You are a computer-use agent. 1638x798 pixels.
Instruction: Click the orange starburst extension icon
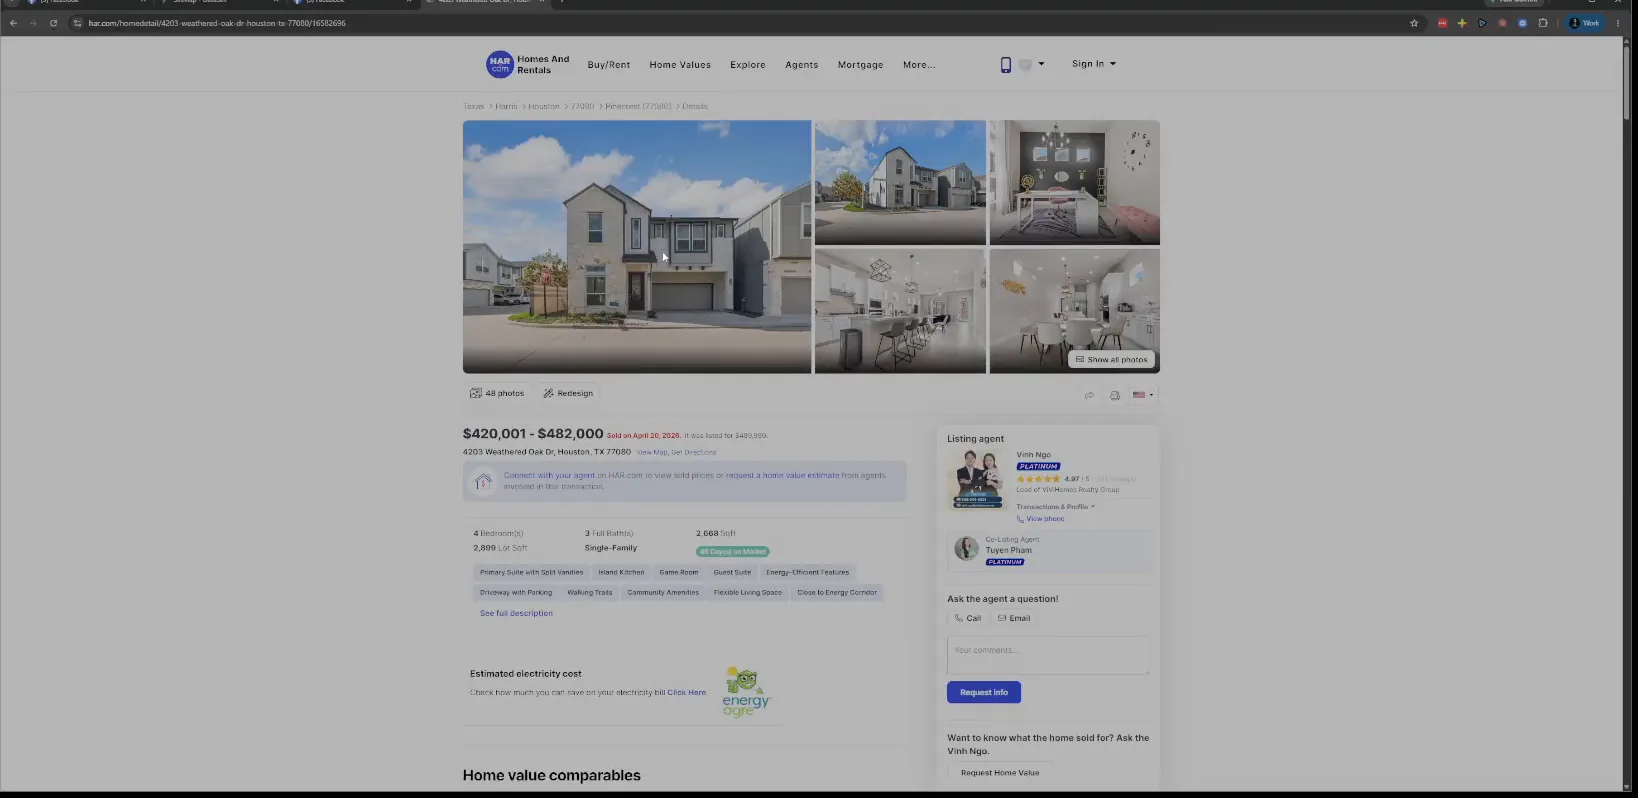(1502, 23)
